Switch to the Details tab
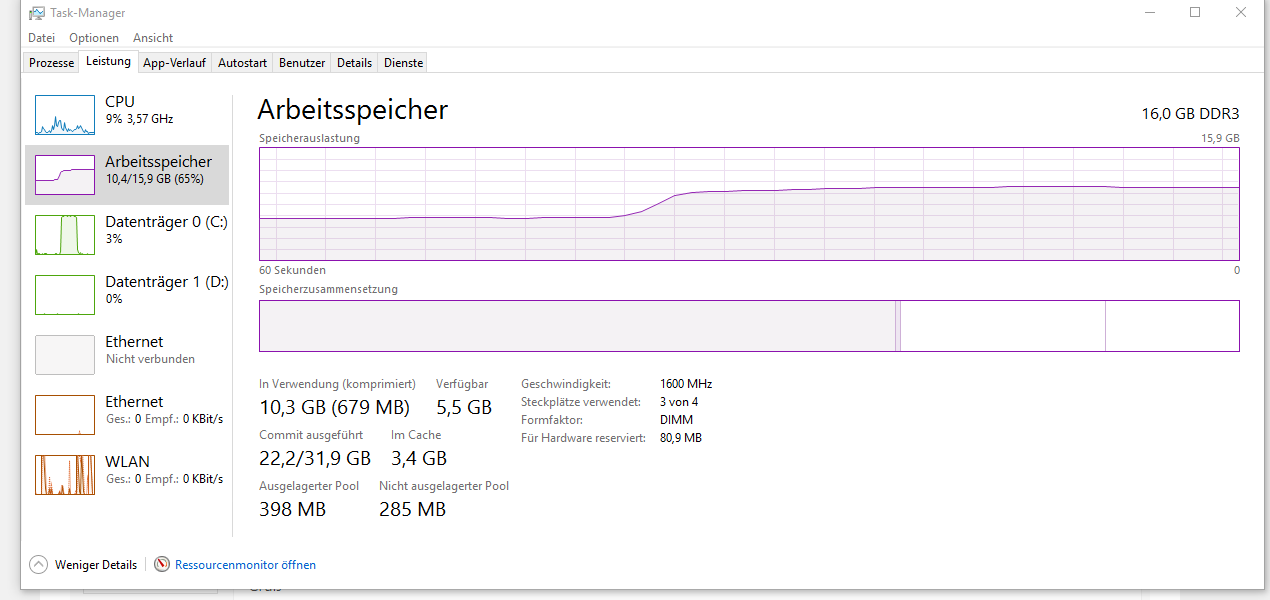The width and height of the screenshot is (1270, 600). coord(354,63)
